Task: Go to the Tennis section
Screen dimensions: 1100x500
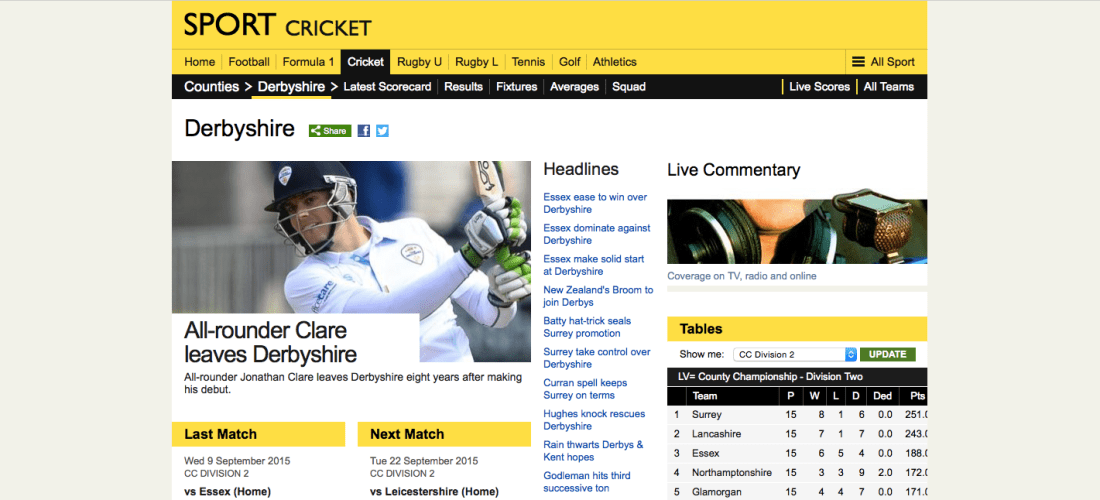Action: click(528, 62)
